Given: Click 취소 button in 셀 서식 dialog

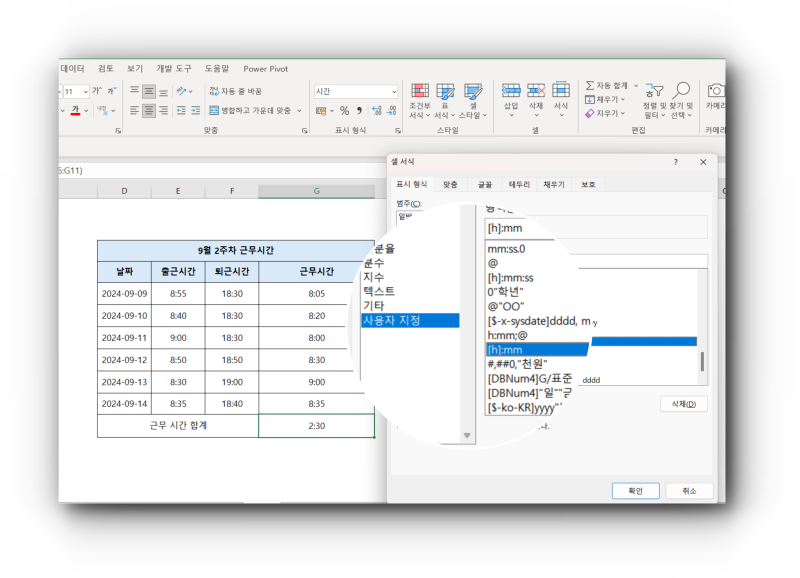Looking at the screenshot, I should pos(689,491).
